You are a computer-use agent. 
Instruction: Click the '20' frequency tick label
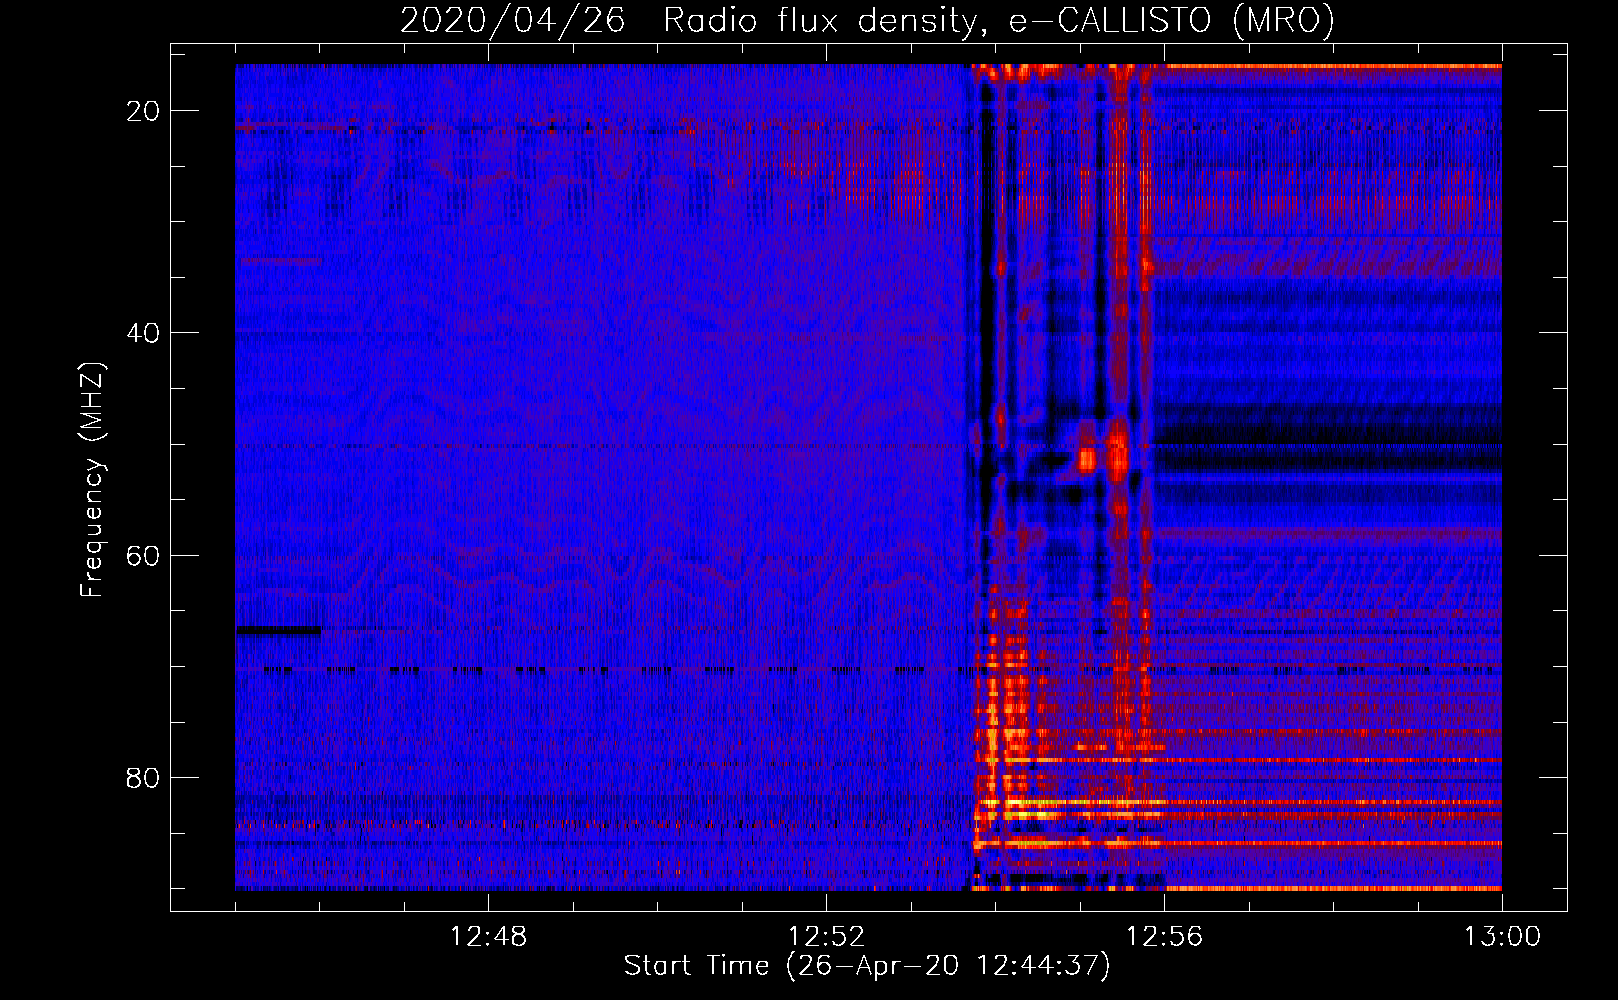[x=143, y=111]
